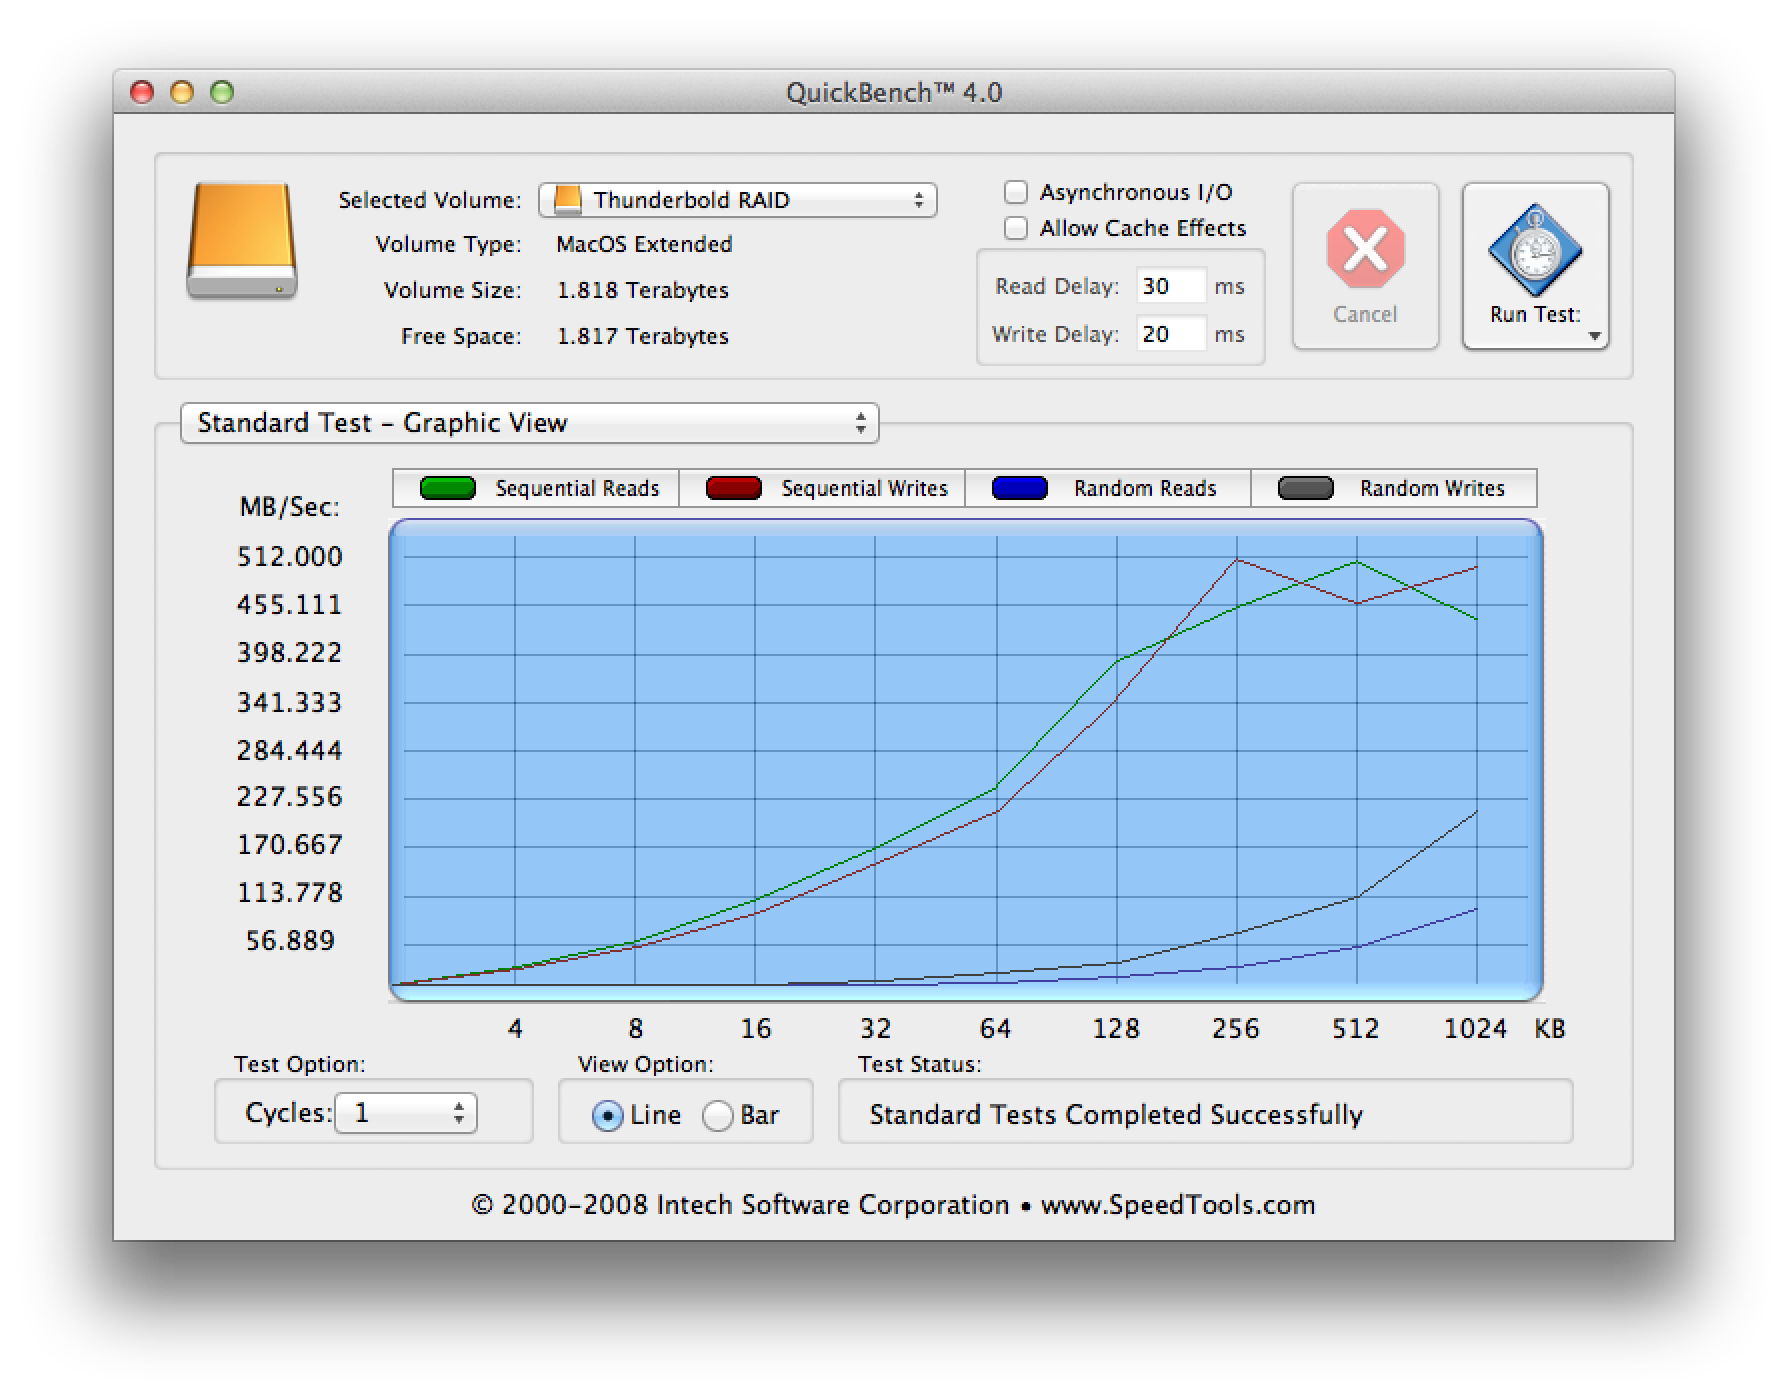The height and width of the screenshot is (1398, 1788).
Task: Click the 64 KB axis label
Action: pos(995,1028)
